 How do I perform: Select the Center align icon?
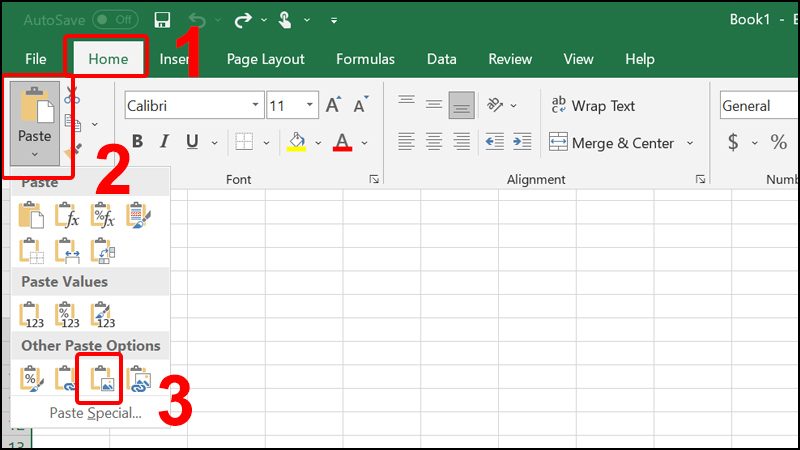click(x=434, y=142)
